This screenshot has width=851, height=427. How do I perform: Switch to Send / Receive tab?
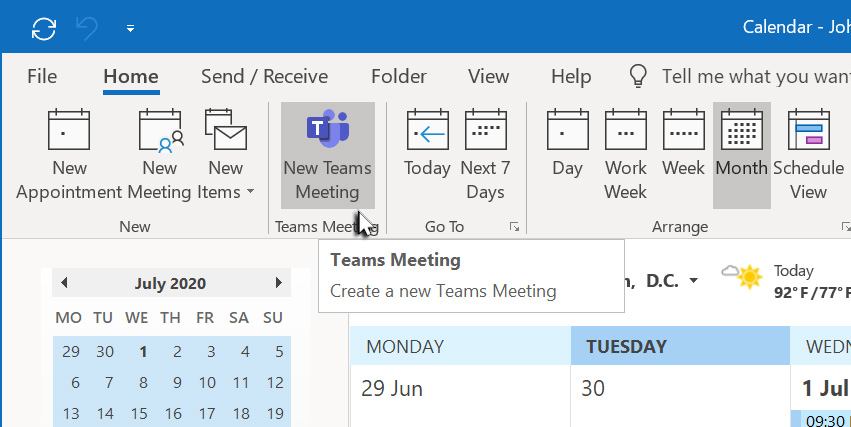pyautogui.click(x=264, y=76)
